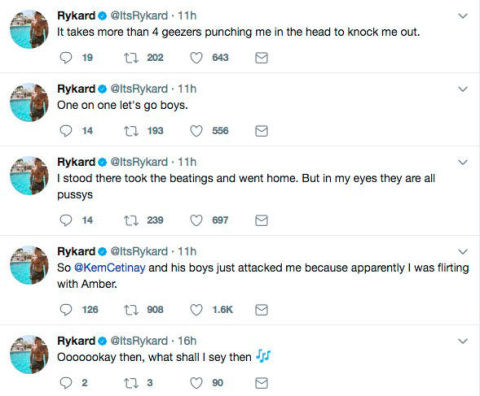Screen dimensions: 480x396
Task: Retweet the 'Ooooookay then' tweet with 3 retweets
Action: (131, 383)
